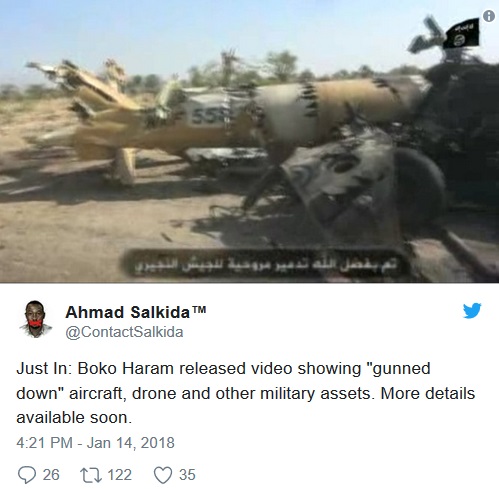Click the retweet arrows icon

[91, 475]
